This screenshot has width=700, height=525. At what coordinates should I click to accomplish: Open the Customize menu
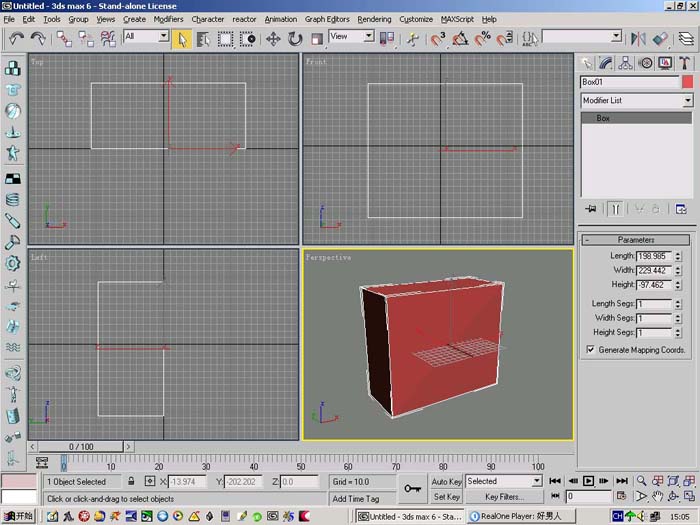point(416,19)
